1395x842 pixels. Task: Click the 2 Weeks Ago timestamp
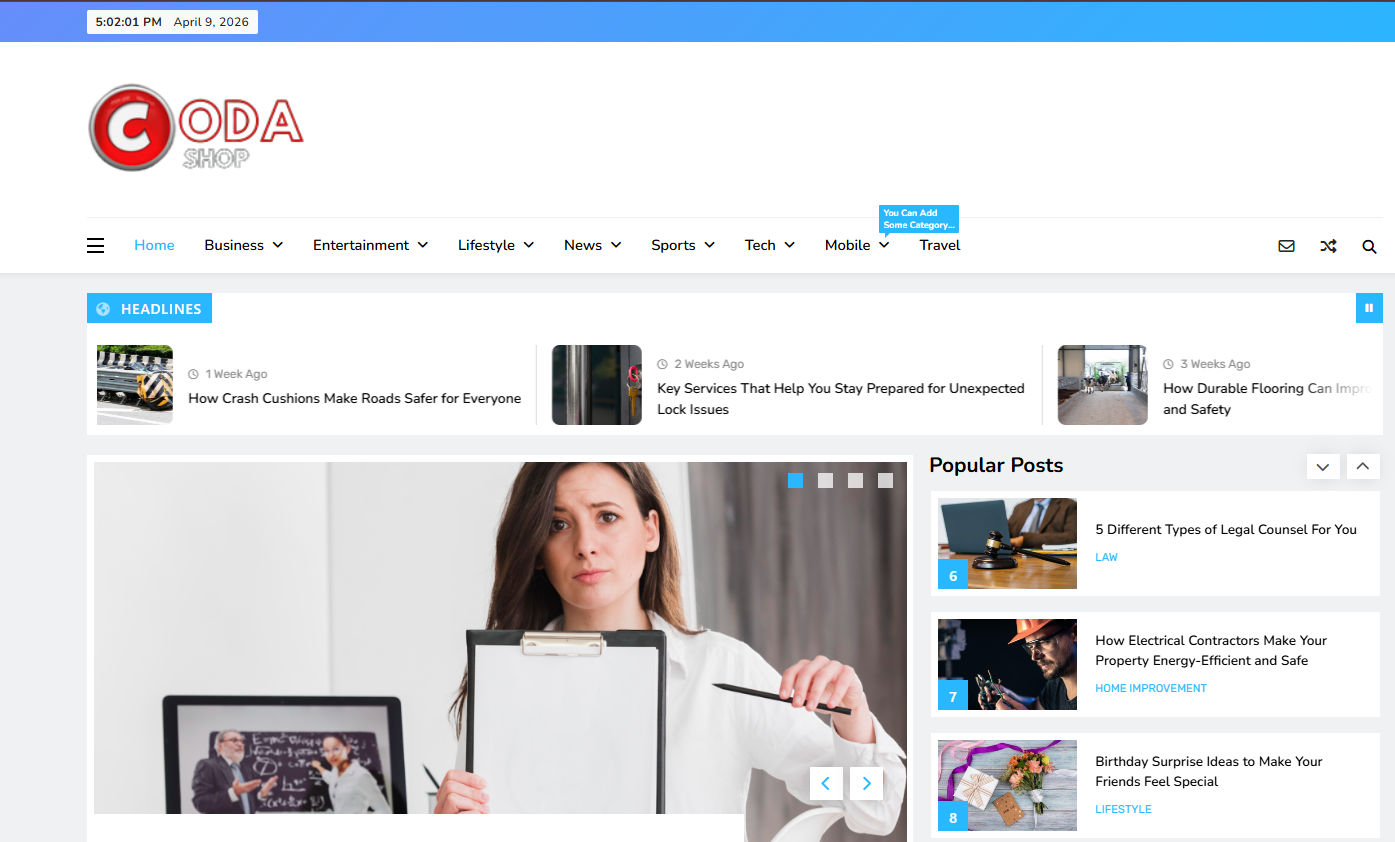[x=709, y=364]
